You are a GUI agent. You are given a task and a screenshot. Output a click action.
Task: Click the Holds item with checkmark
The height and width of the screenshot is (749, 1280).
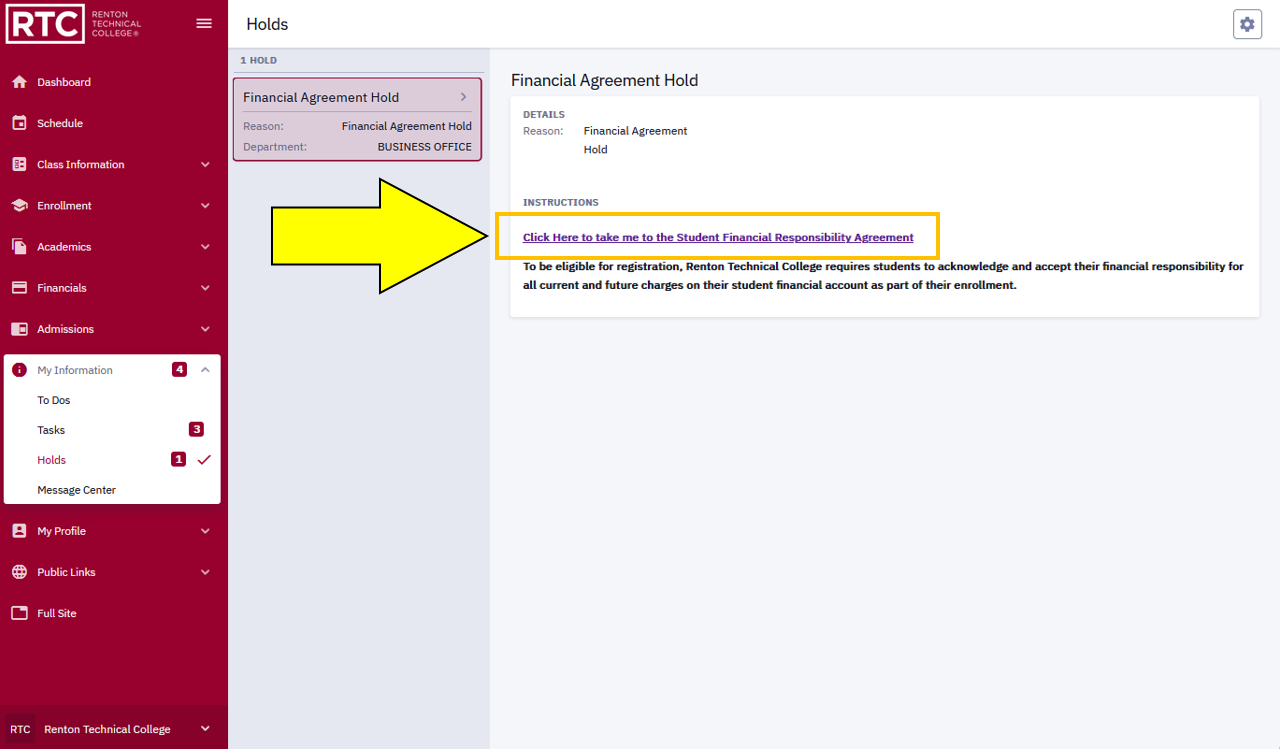click(x=52, y=460)
